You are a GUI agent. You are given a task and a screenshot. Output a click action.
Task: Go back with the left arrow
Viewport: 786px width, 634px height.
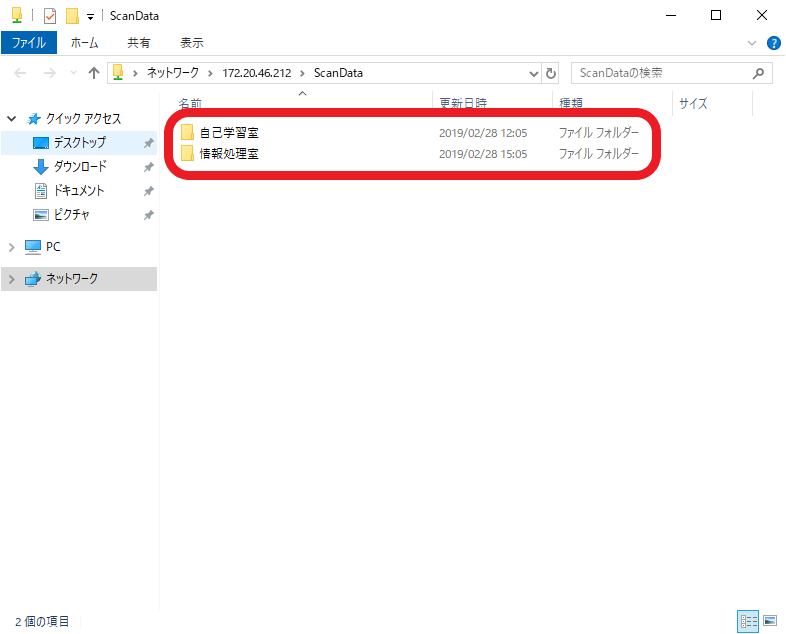click(x=20, y=73)
